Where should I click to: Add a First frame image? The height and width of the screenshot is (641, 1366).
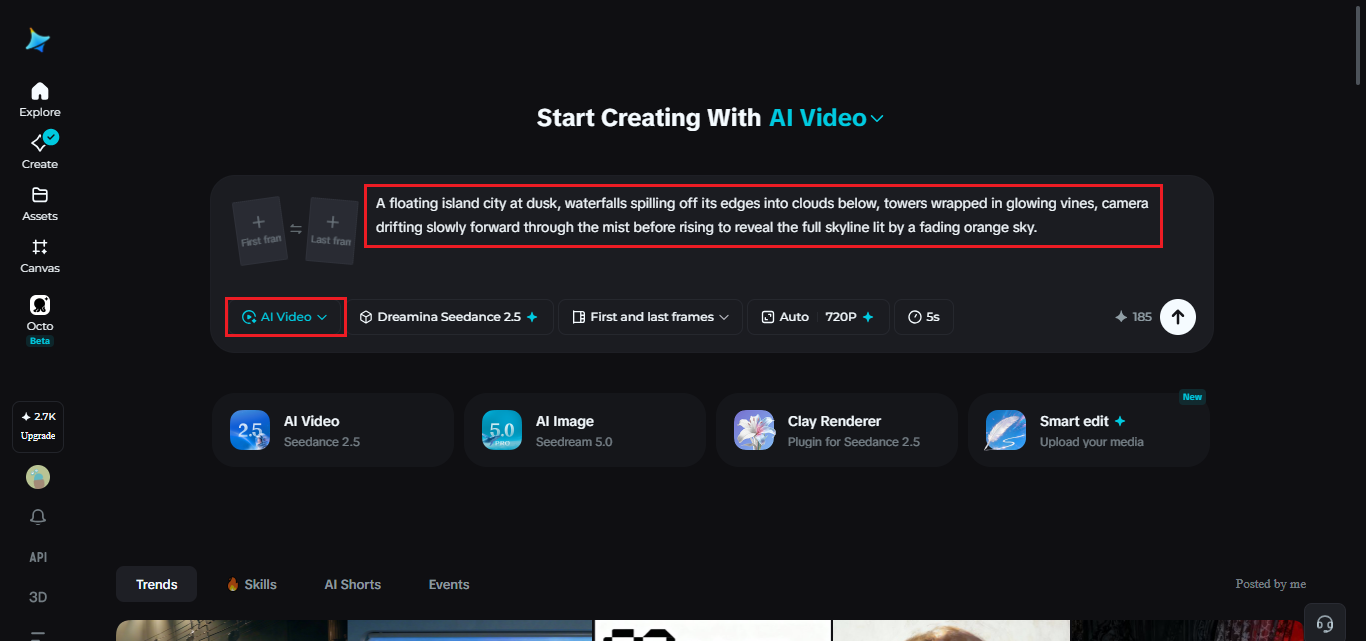click(258, 230)
